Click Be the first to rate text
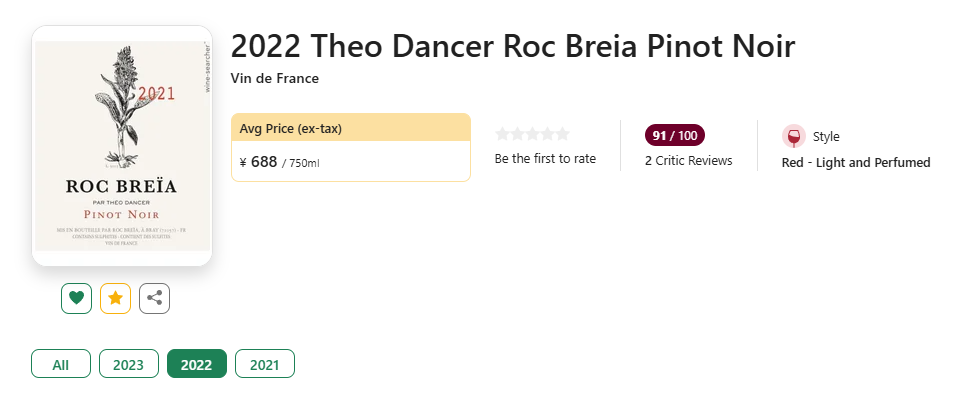970x402 pixels. 545,159
